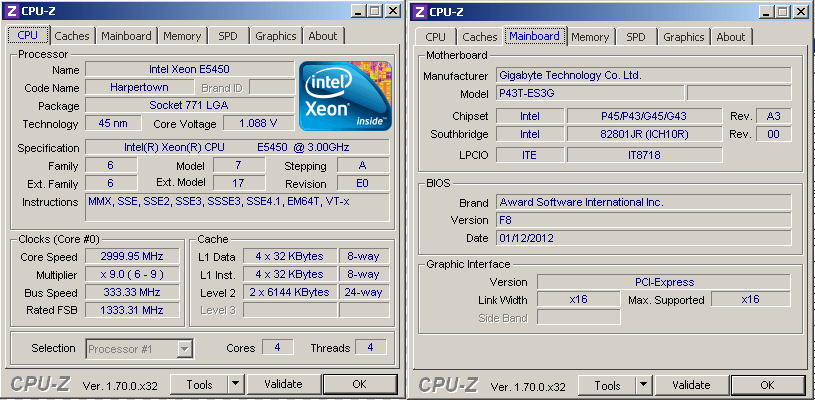Open Memory tab in left window
815x400 pixels.
pos(182,36)
